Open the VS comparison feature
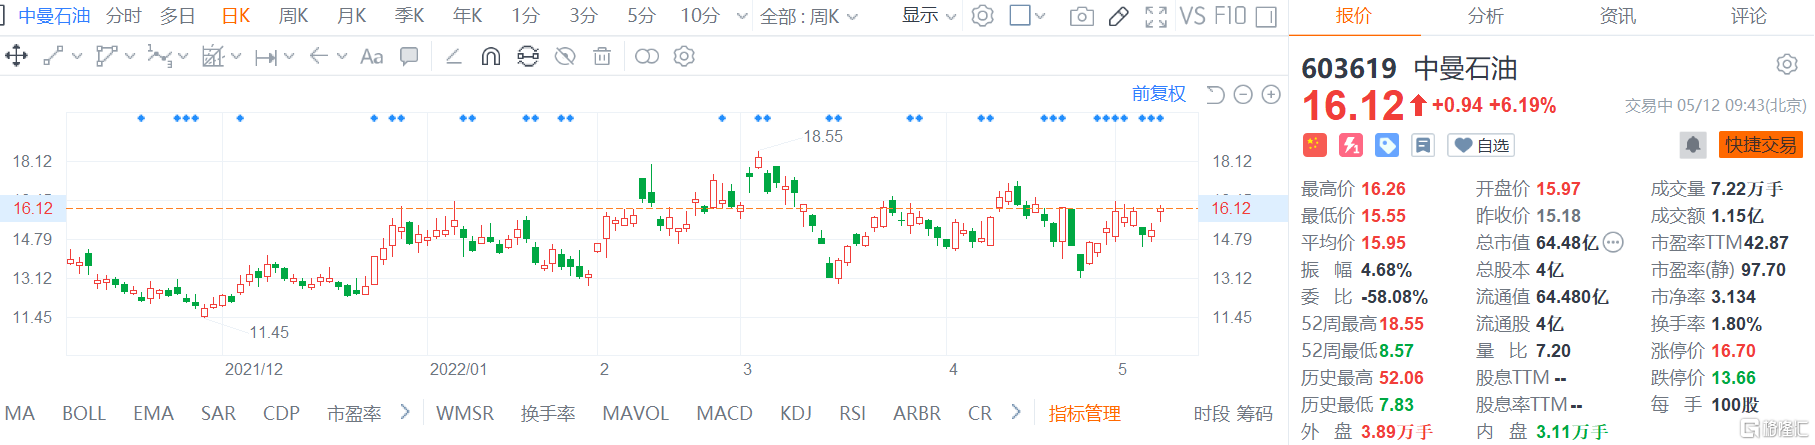This screenshot has height=445, width=1815. pos(1192,16)
